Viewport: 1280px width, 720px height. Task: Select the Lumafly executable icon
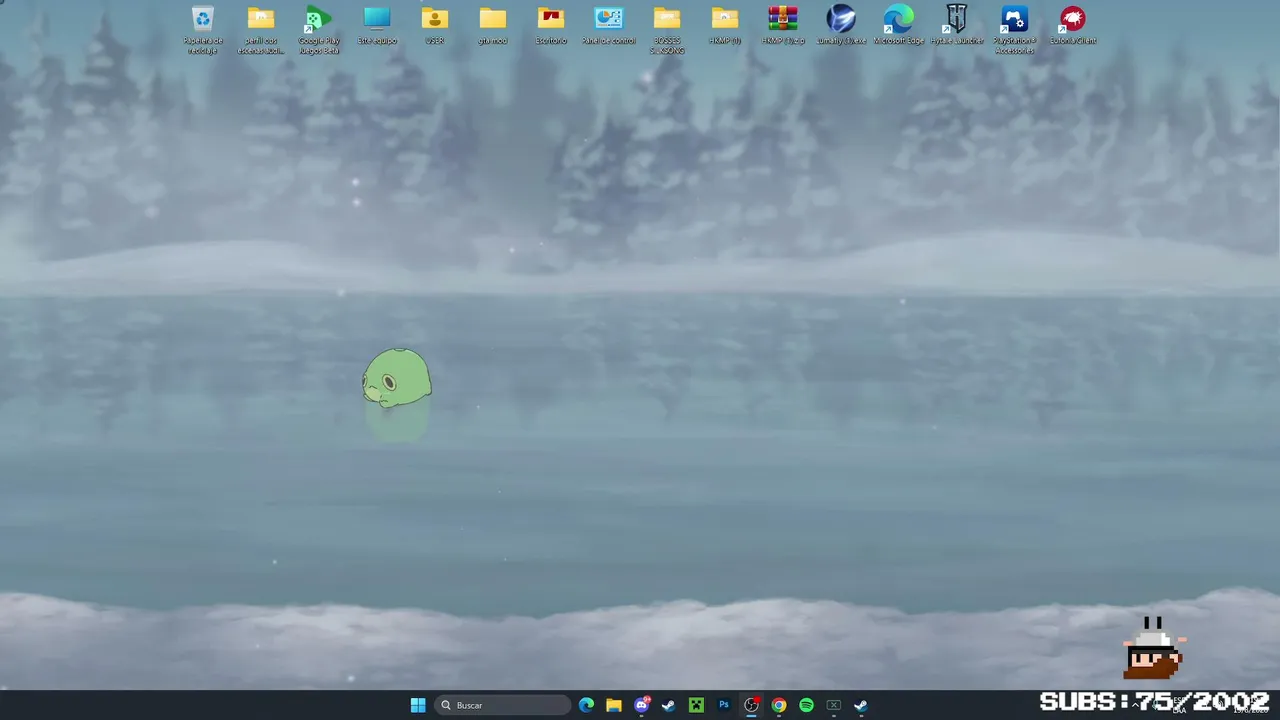(840, 25)
